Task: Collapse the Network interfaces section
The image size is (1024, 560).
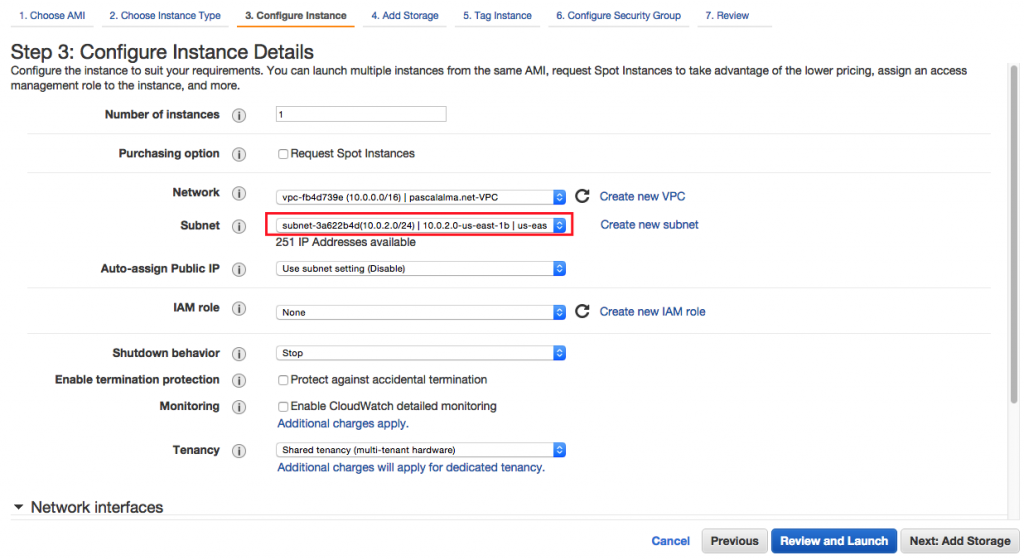Action: coord(18,508)
